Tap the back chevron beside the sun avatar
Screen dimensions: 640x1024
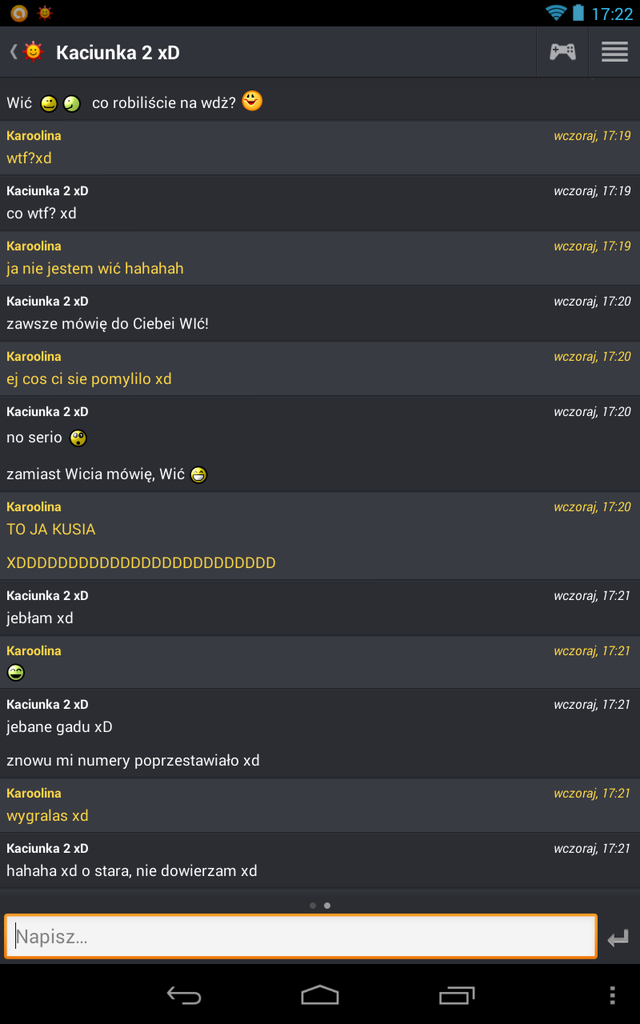[x=13, y=52]
